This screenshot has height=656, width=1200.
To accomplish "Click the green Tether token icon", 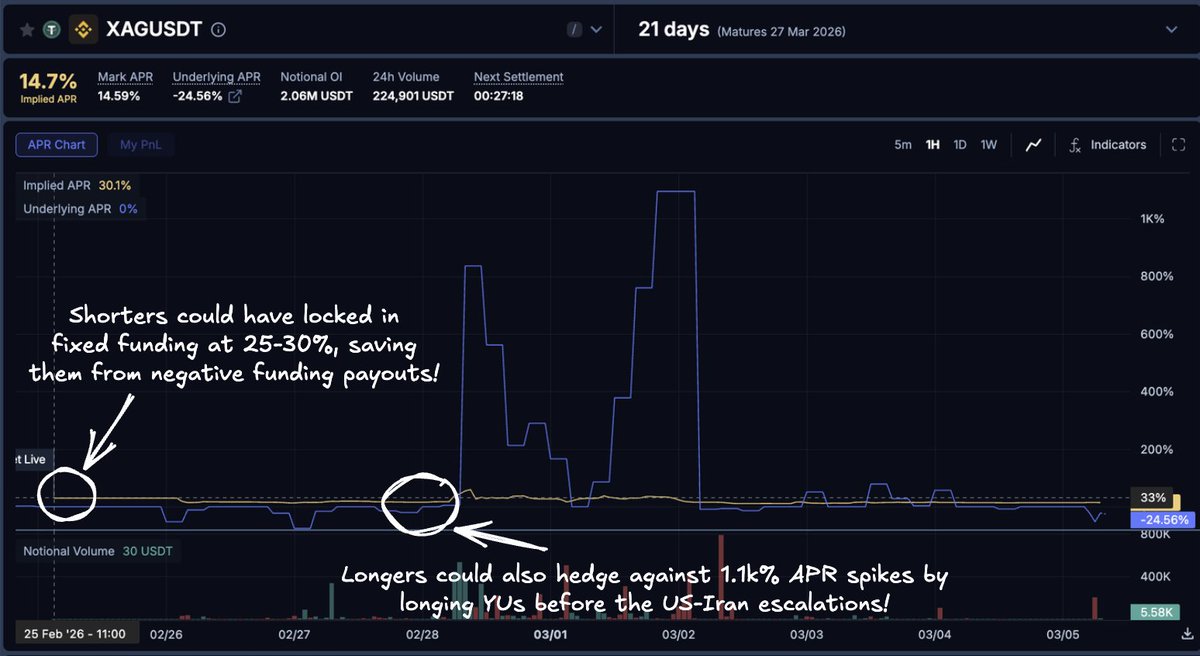I will 51,30.
